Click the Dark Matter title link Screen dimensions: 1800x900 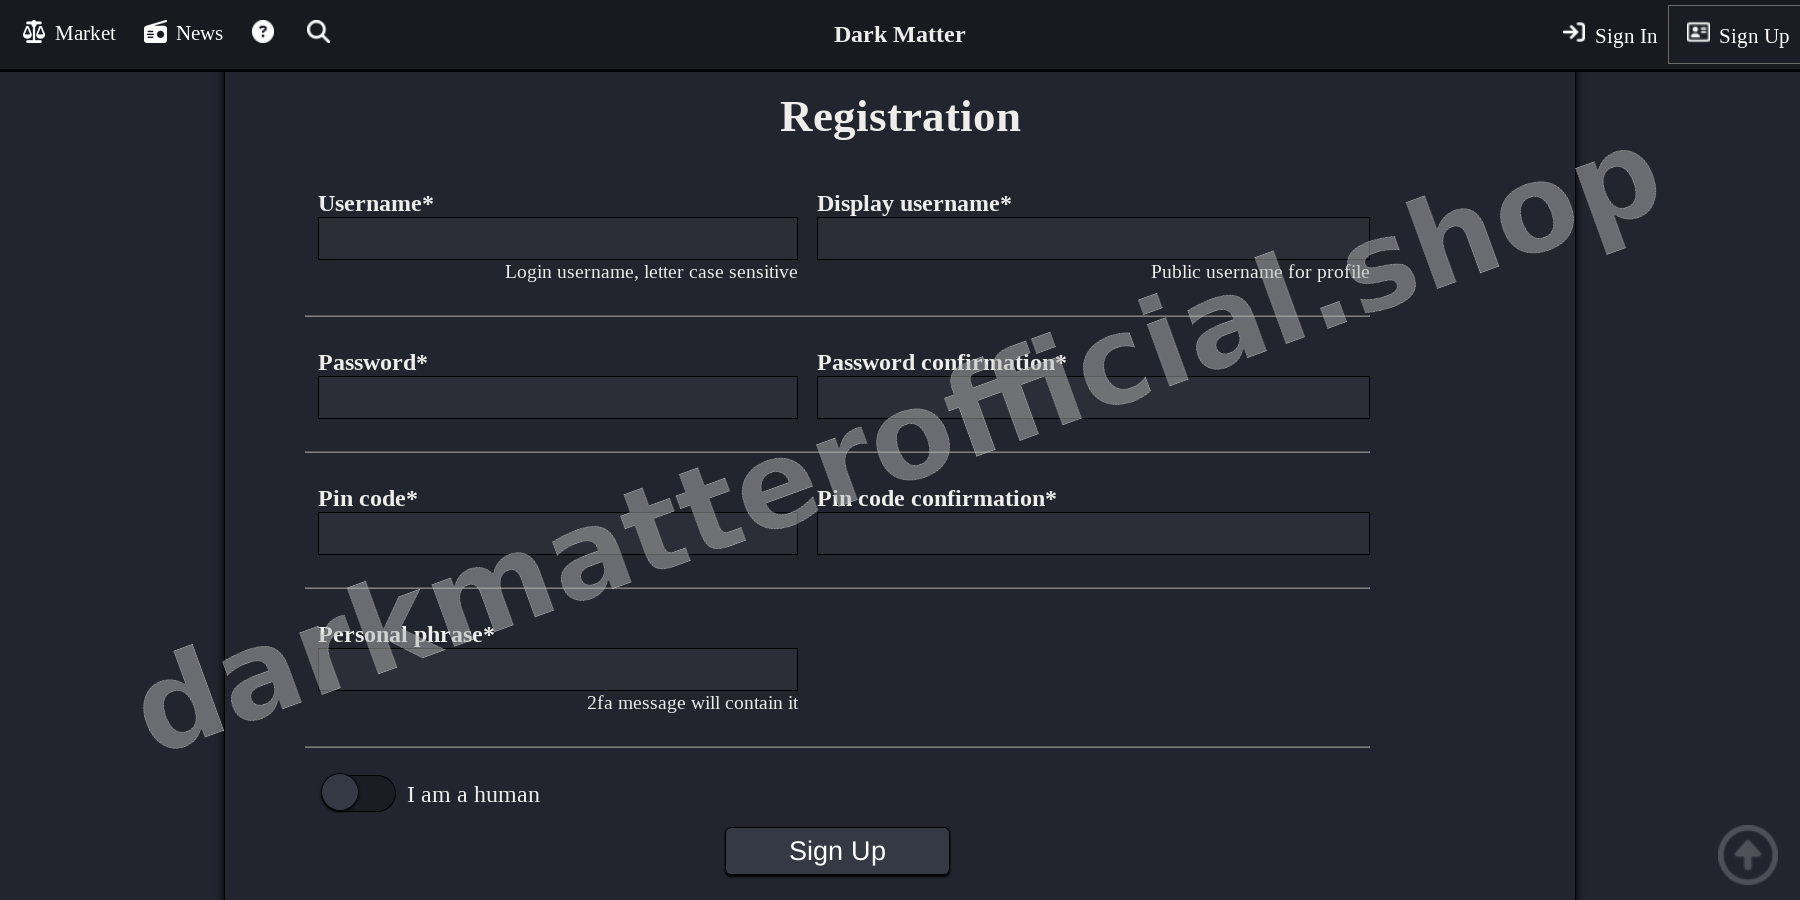click(898, 34)
